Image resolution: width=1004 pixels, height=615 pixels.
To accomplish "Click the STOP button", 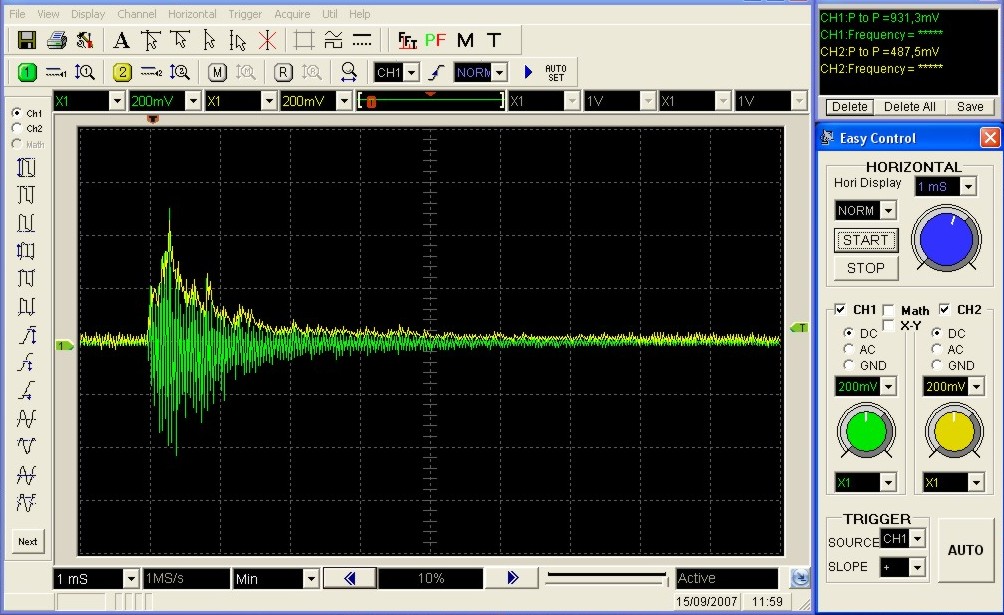I will pos(866,268).
